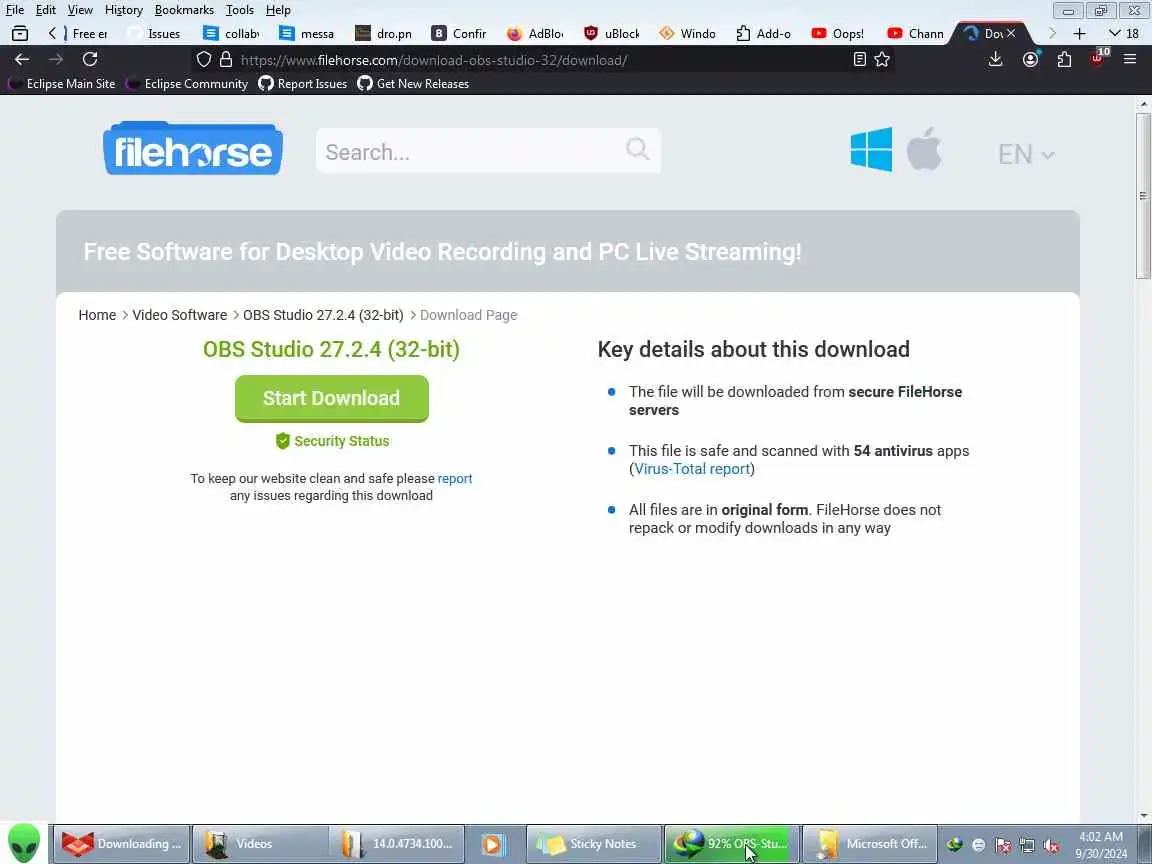Switch to the Issues tab
This screenshot has width=1152, height=864.
154,33
